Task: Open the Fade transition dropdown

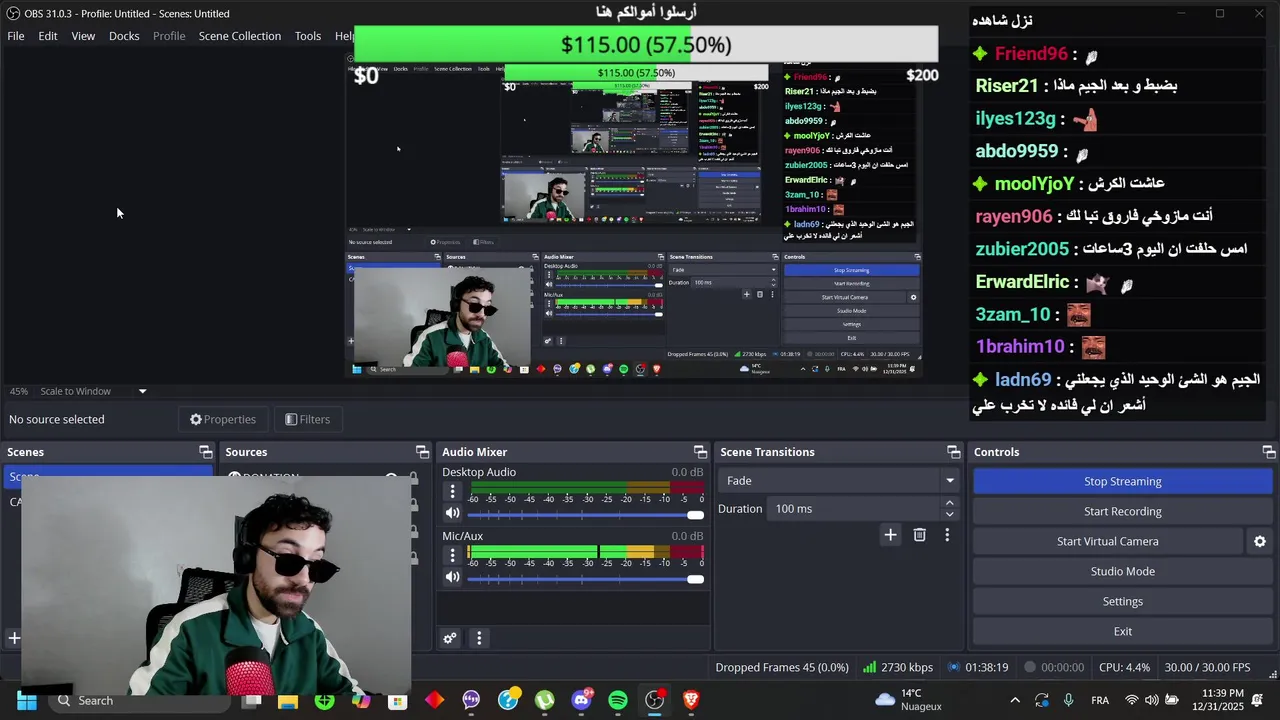Action: click(x=839, y=481)
